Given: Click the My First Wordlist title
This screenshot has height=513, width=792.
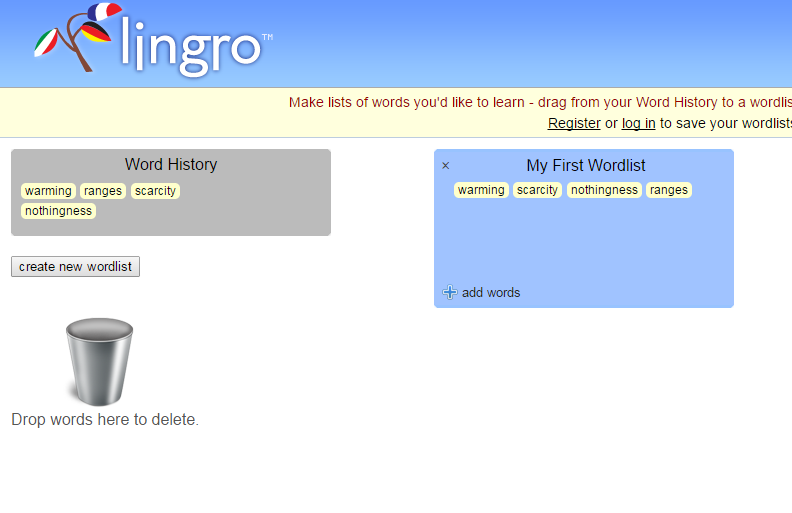Looking at the screenshot, I should [586, 166].
